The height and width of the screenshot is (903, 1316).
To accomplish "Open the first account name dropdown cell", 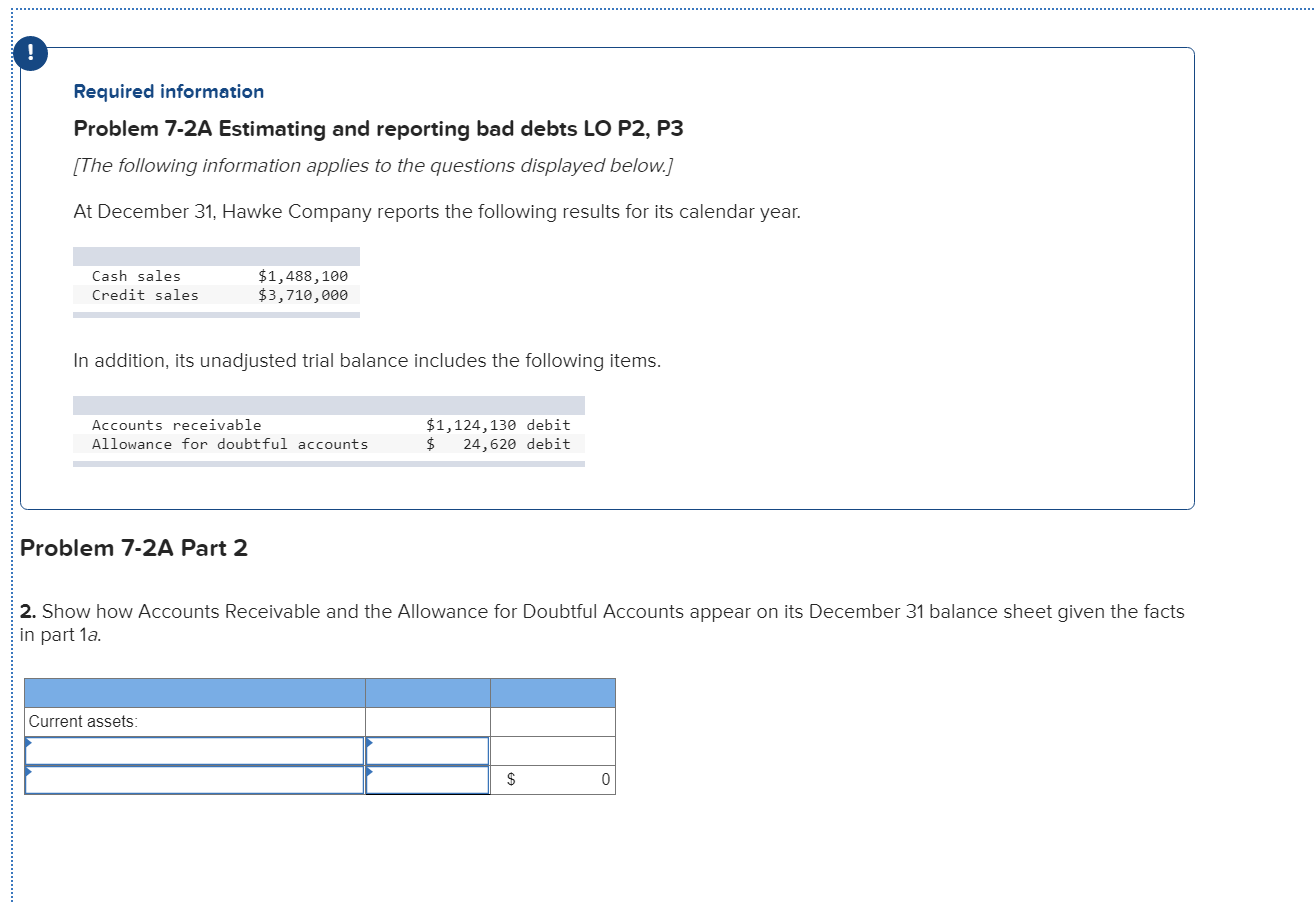I will click(x=195, y=749).
